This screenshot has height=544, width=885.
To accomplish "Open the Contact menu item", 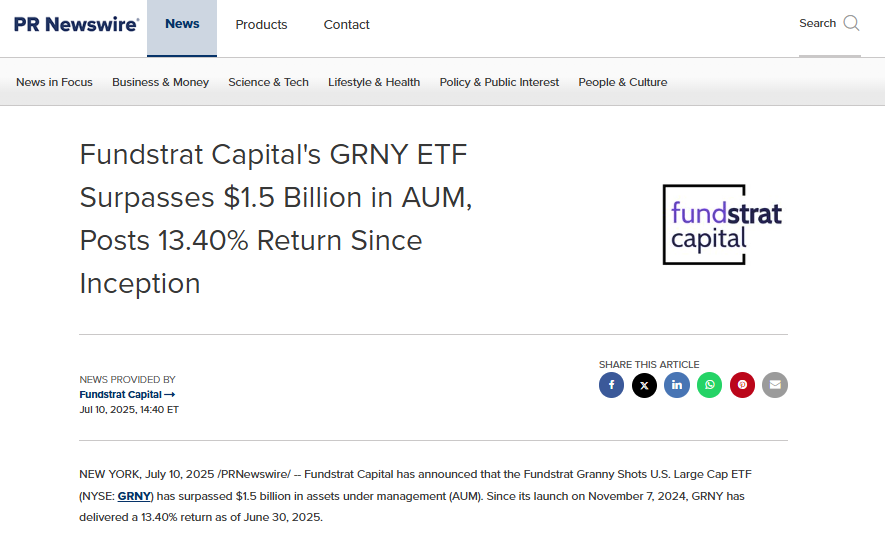I will [x=346, y=25].
